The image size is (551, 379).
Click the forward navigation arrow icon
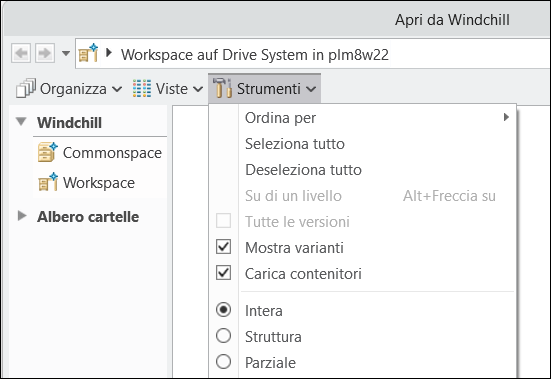[x=45, y=53]
